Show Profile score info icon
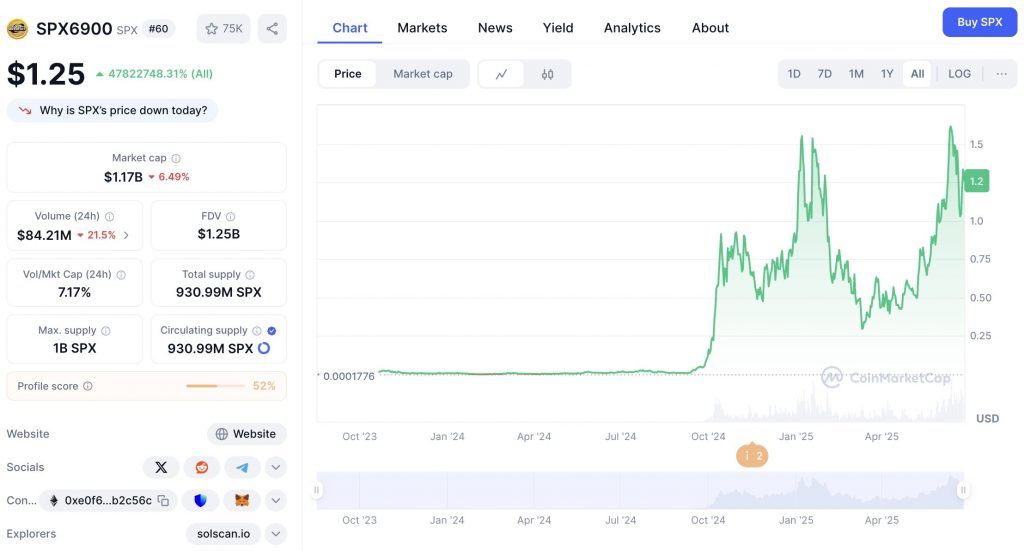 [88, 386]
